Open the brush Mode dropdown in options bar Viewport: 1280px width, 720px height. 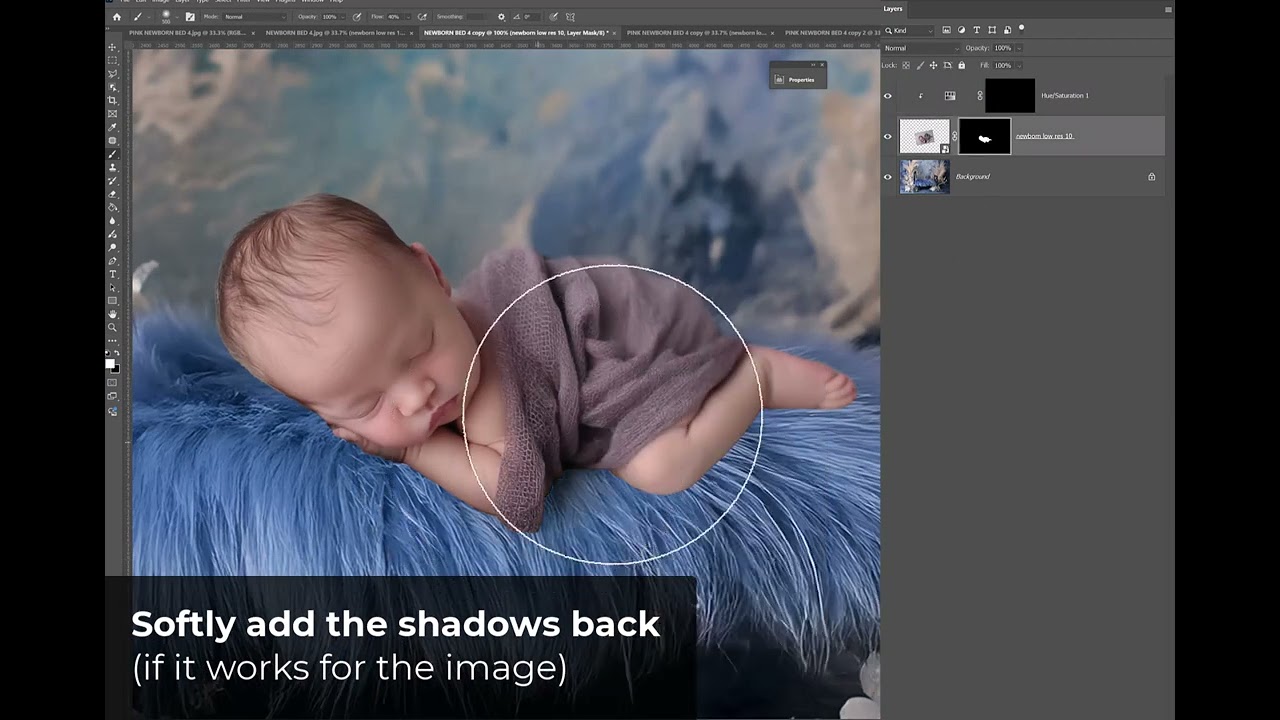point(255,17)
